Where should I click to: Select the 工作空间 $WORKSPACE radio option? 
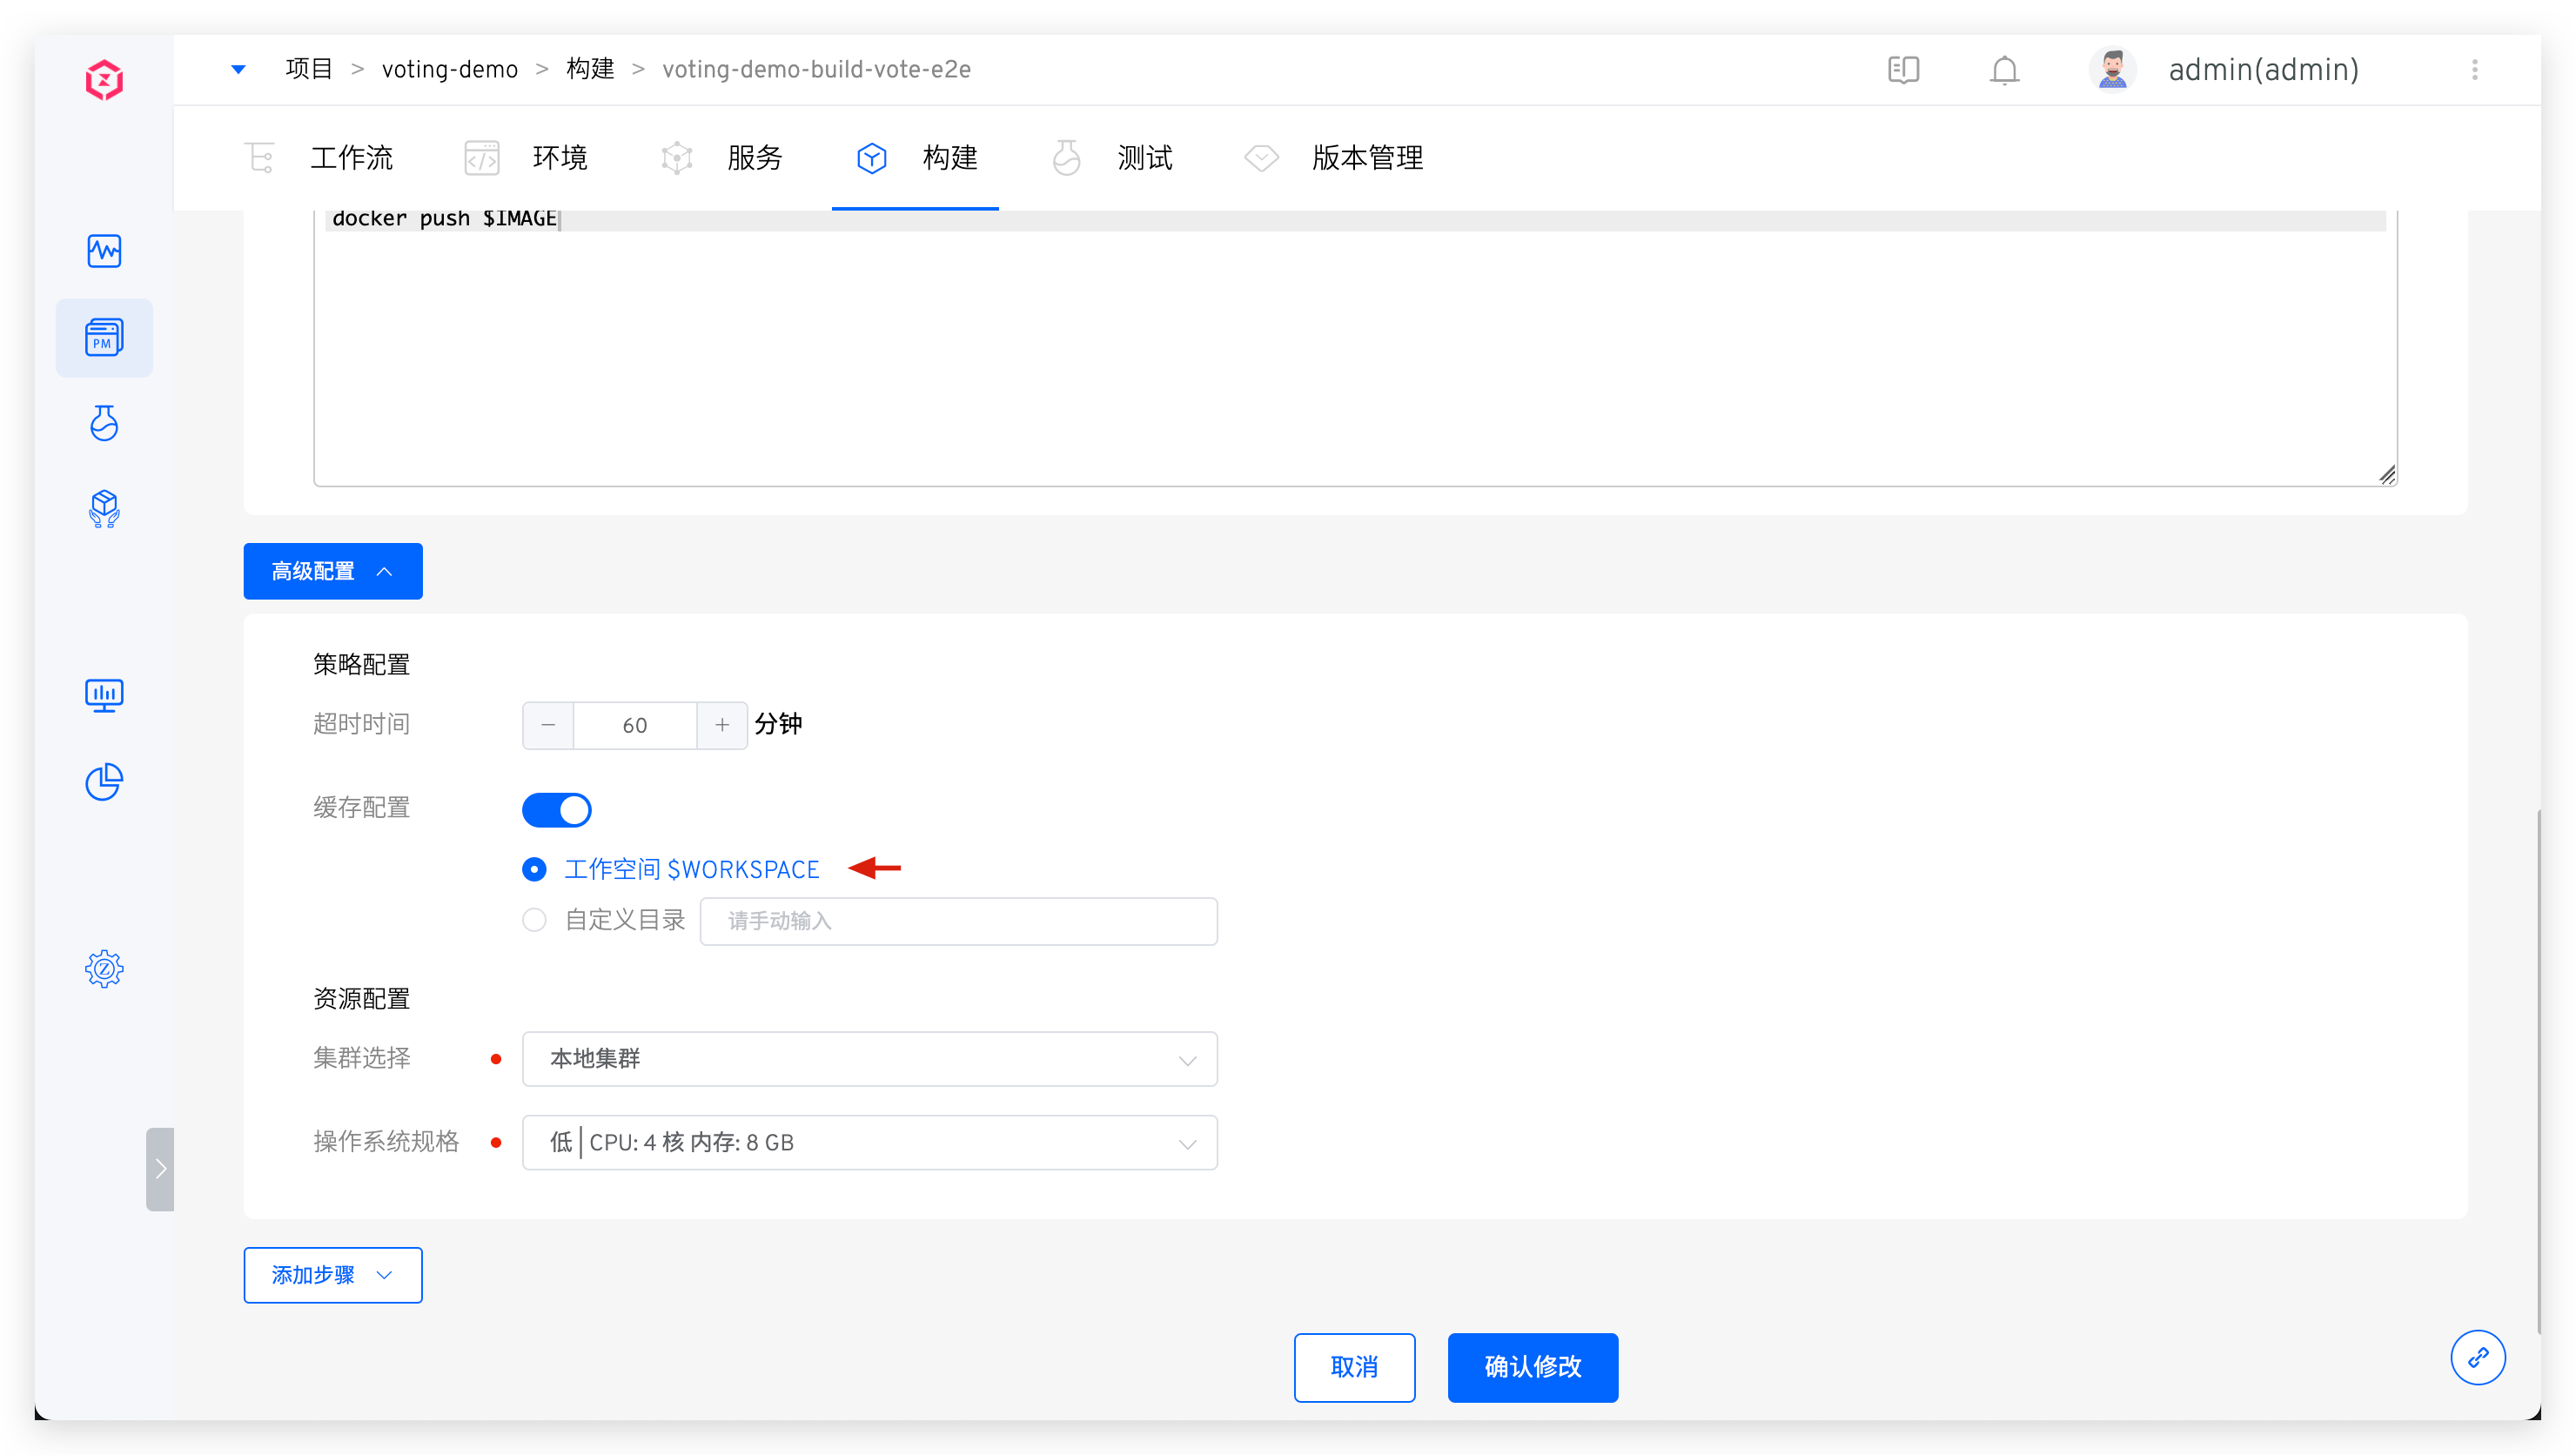pos(535,869)
